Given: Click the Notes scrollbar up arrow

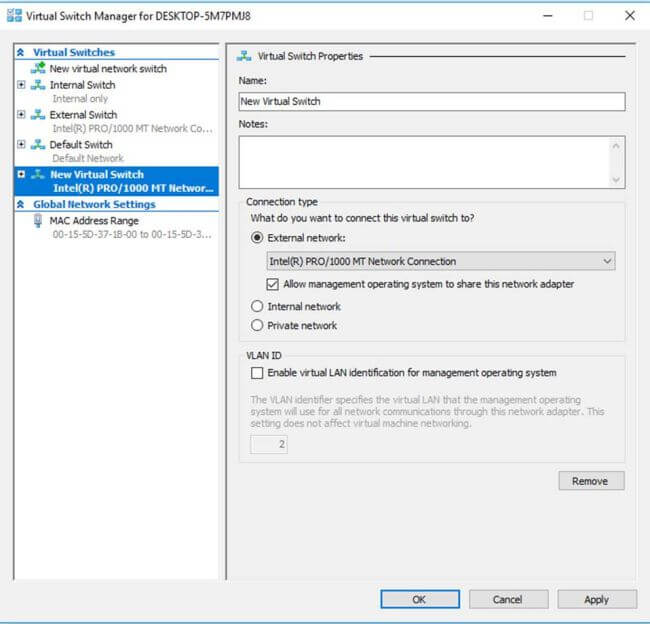Looking at the screenshot, I should click(616, 146).
